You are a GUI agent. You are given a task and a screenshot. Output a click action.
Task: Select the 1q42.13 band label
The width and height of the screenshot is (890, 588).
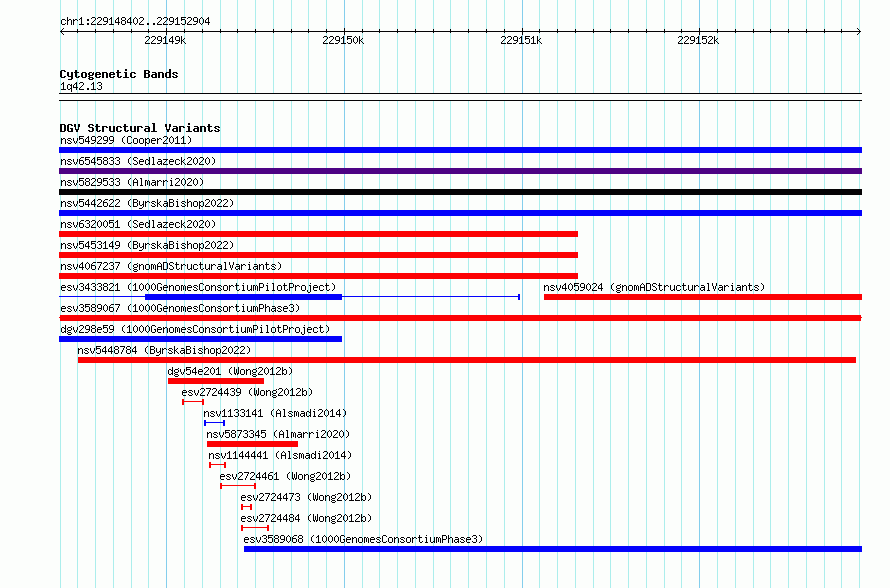[81, 86]
